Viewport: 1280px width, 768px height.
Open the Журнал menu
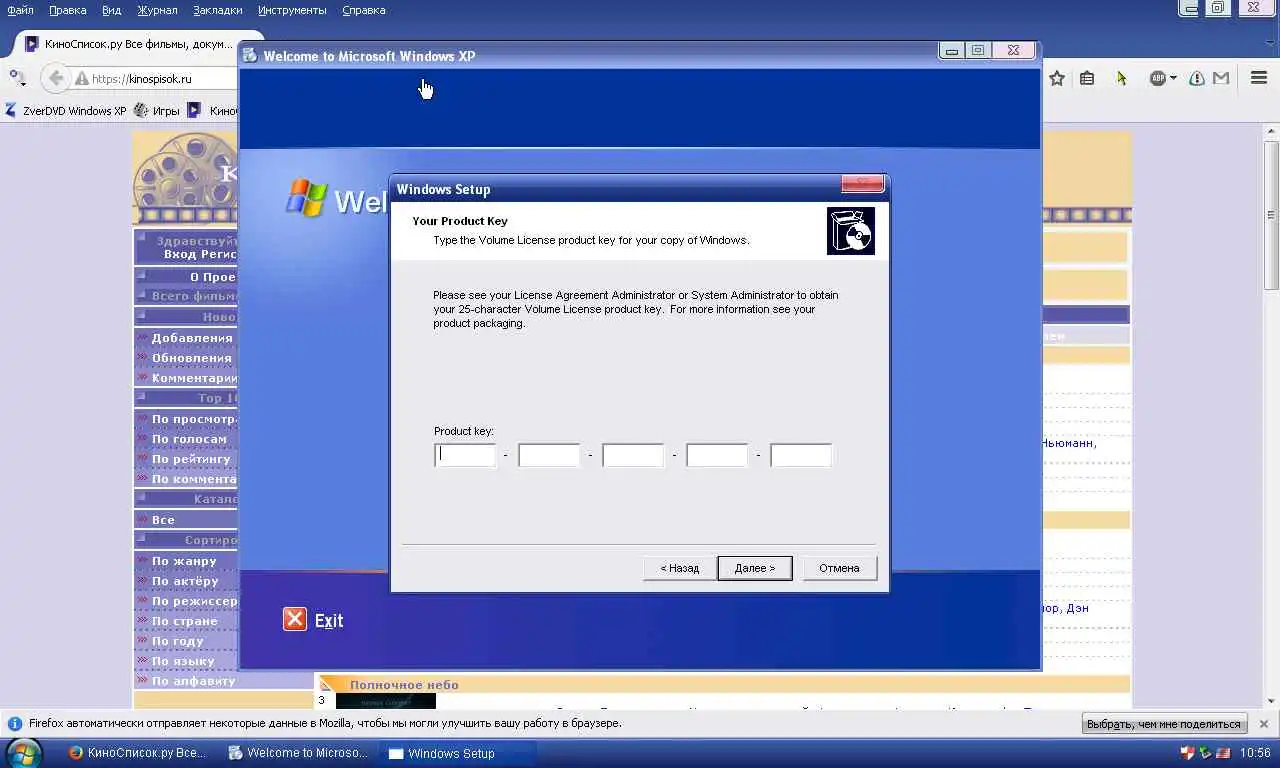[156, 10]
